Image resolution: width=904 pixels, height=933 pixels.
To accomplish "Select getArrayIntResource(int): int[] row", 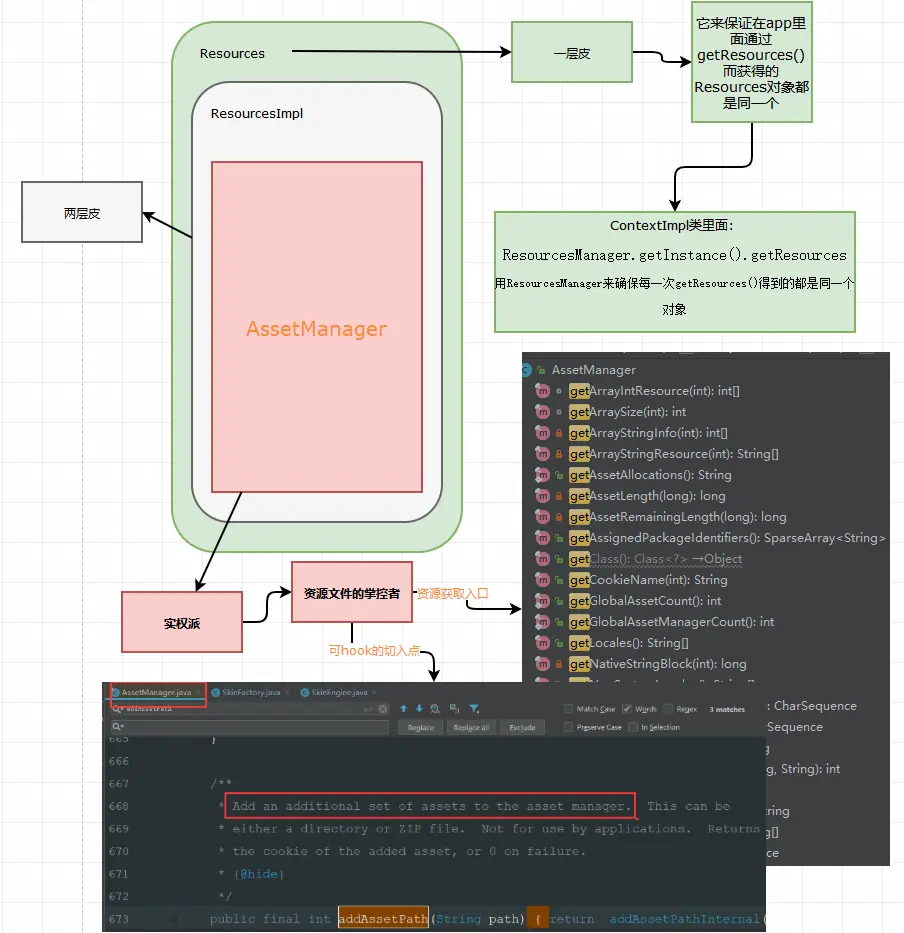I will click(654, 391).
